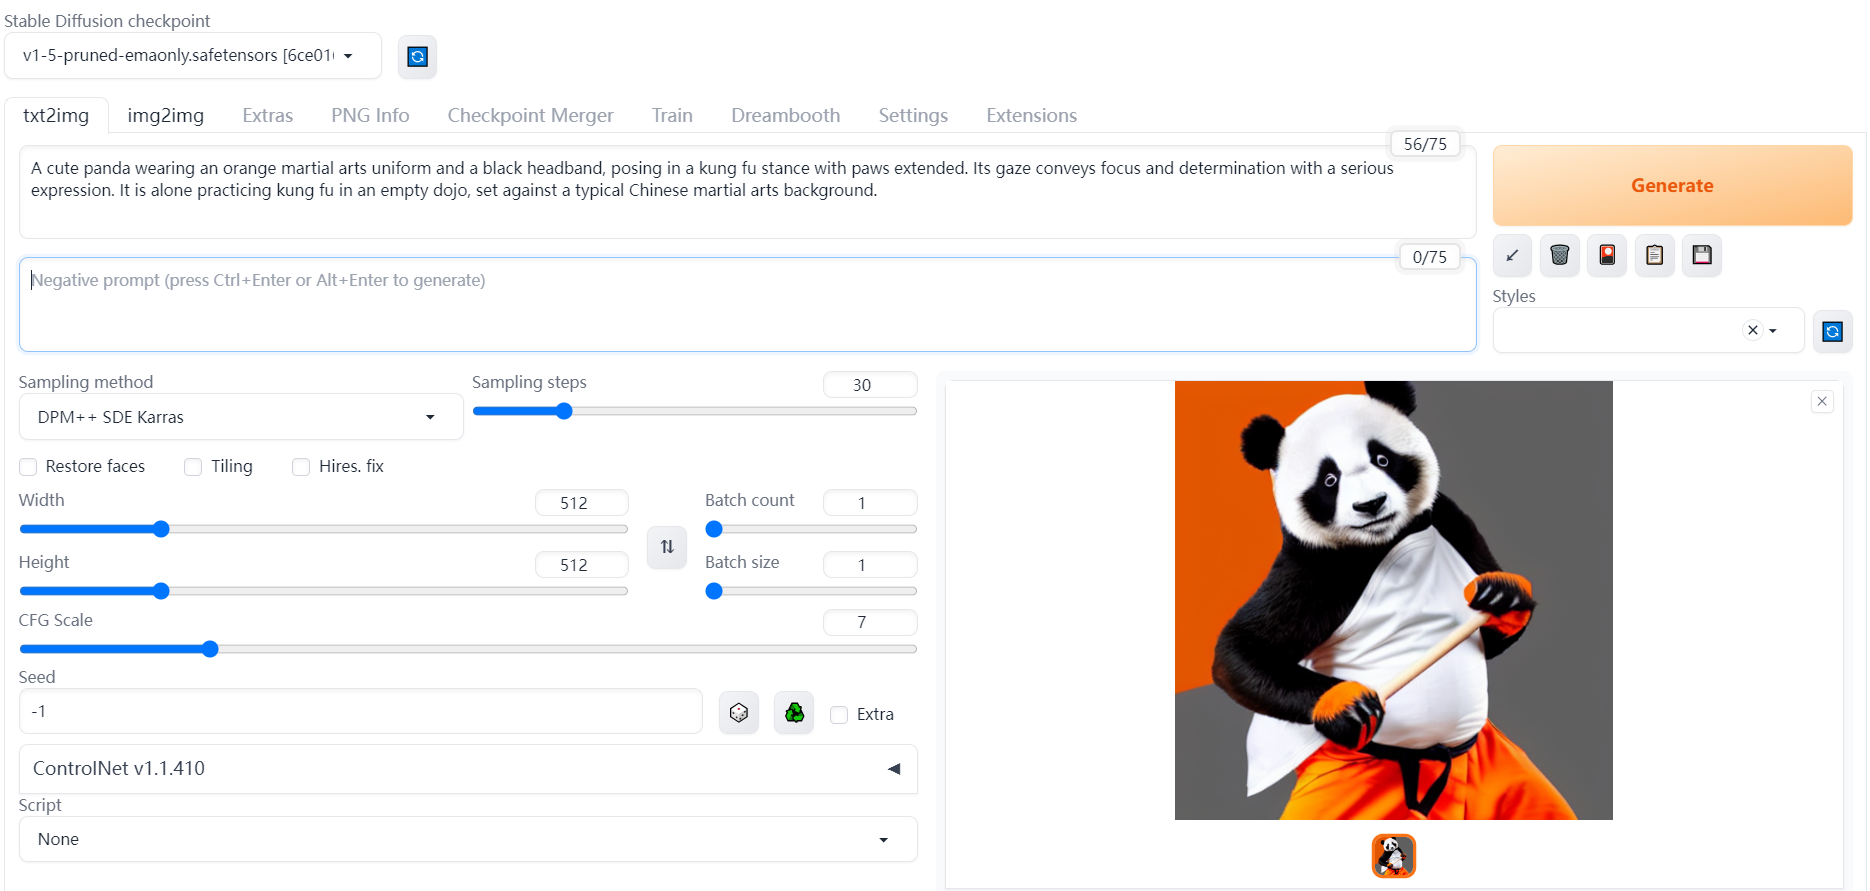
Task: Open the Sampling method dropdown
Action: (241, 417)
